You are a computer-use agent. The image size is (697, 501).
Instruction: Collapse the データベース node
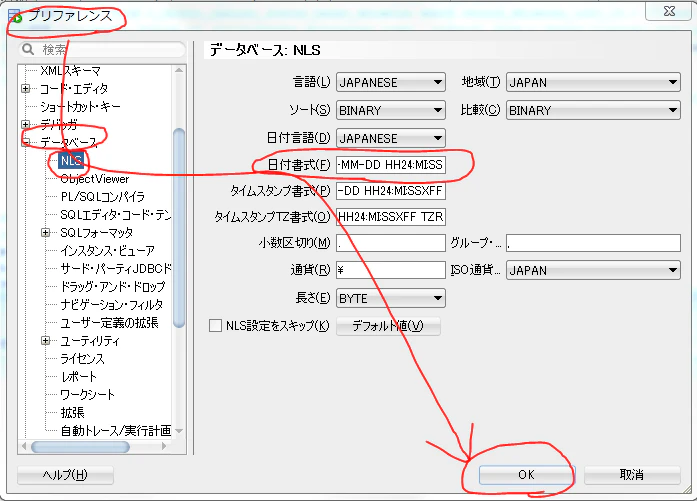click(26, 142)
